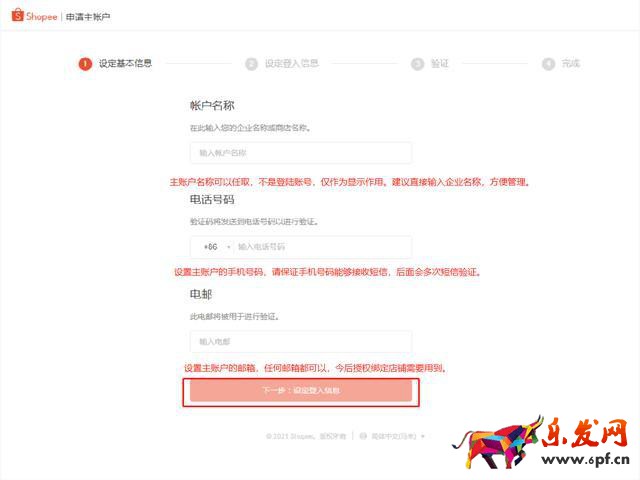This screenshot has height=480, width=640.
Task: Click the grey step 2 circle icon
Action: pos(251,64)
